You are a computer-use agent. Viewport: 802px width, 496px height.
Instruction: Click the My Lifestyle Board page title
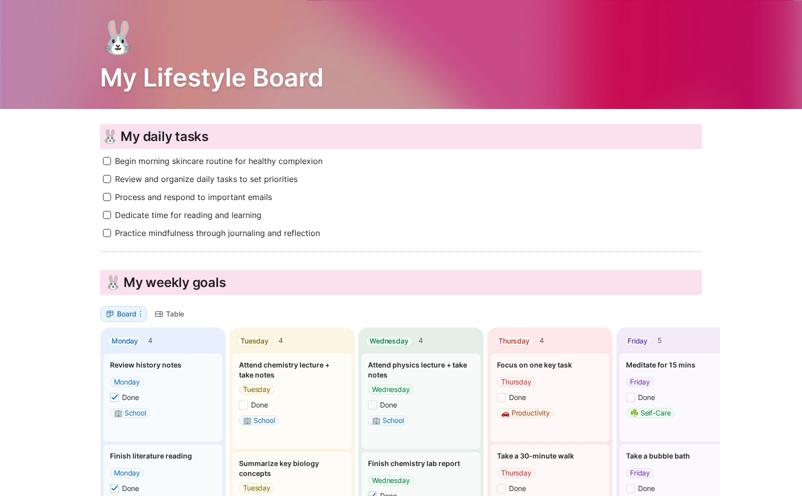(x=212, y=78)
